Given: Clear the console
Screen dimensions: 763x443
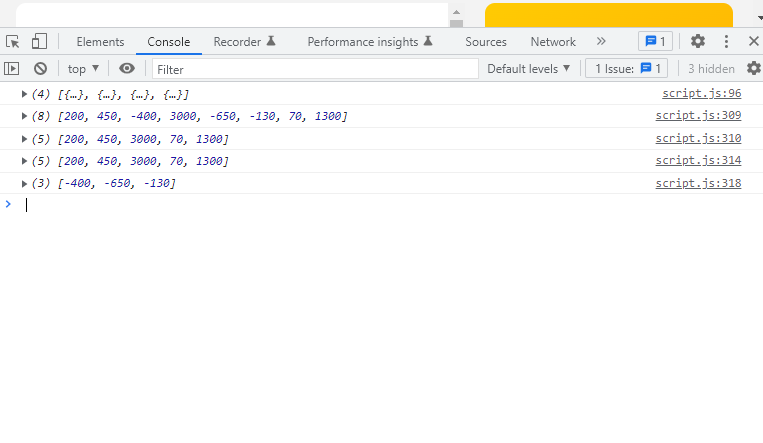Looking at the screenshot, I should click(40, 69).
